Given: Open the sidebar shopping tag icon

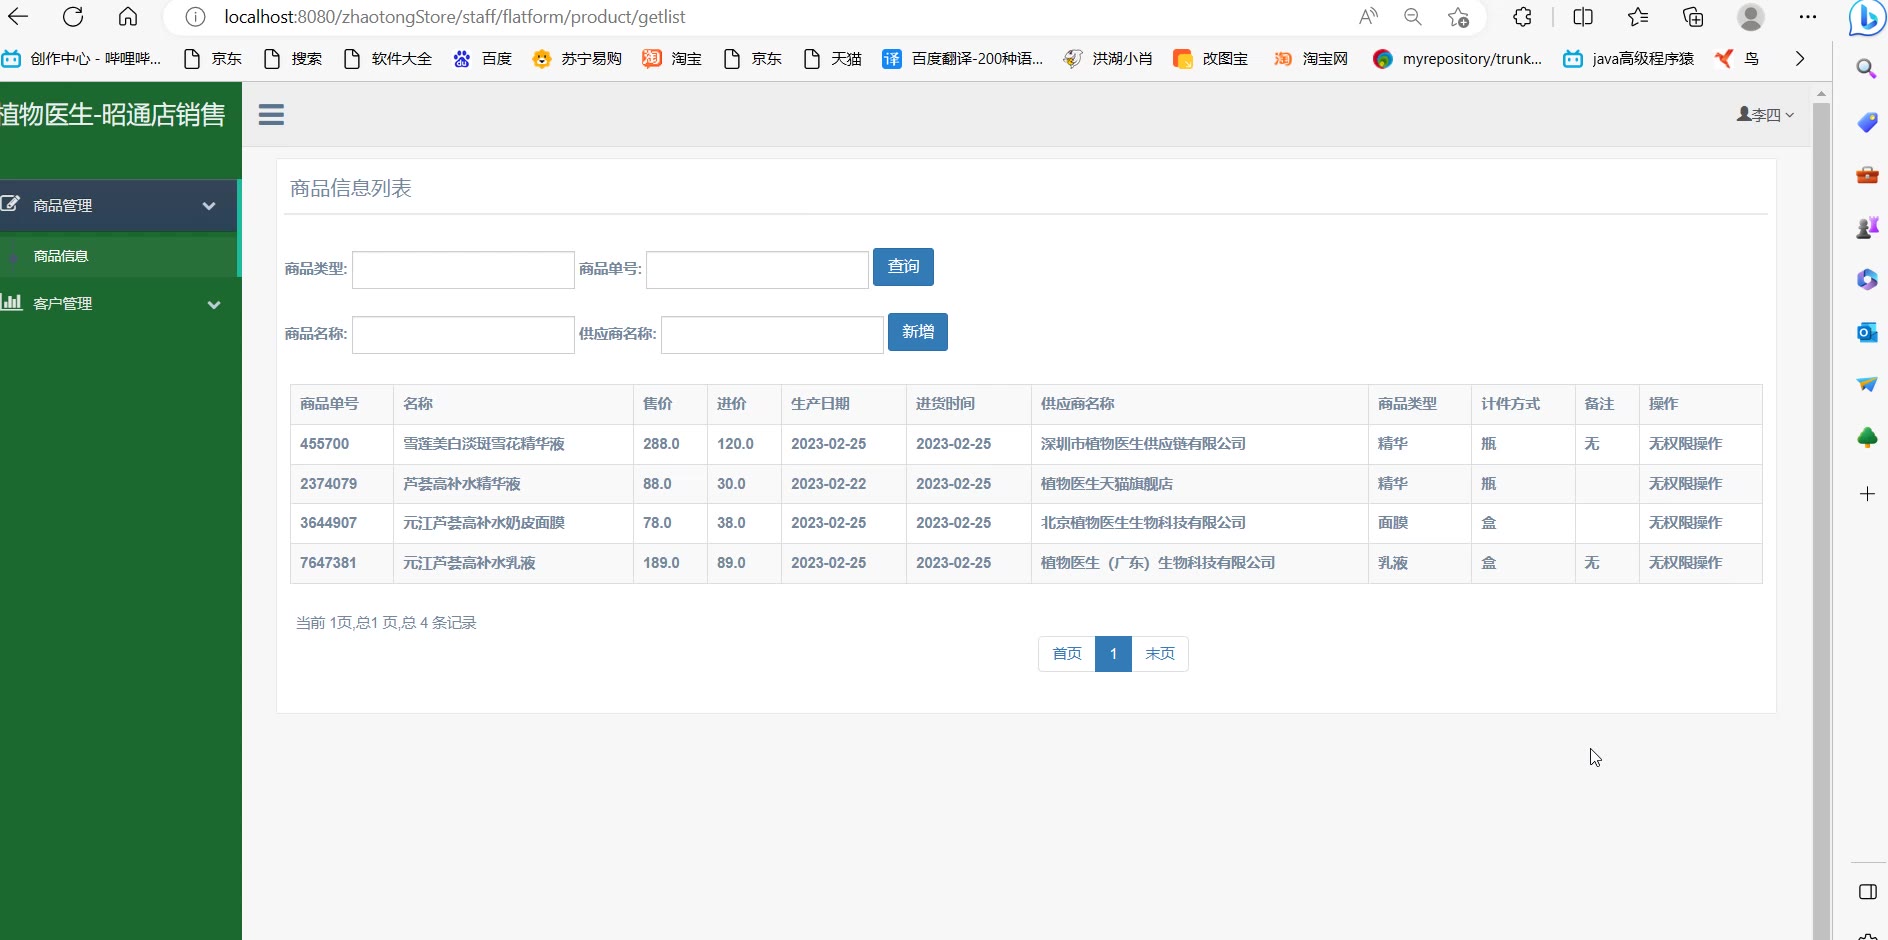Looking at the screenshot, I should point(1867,122).
